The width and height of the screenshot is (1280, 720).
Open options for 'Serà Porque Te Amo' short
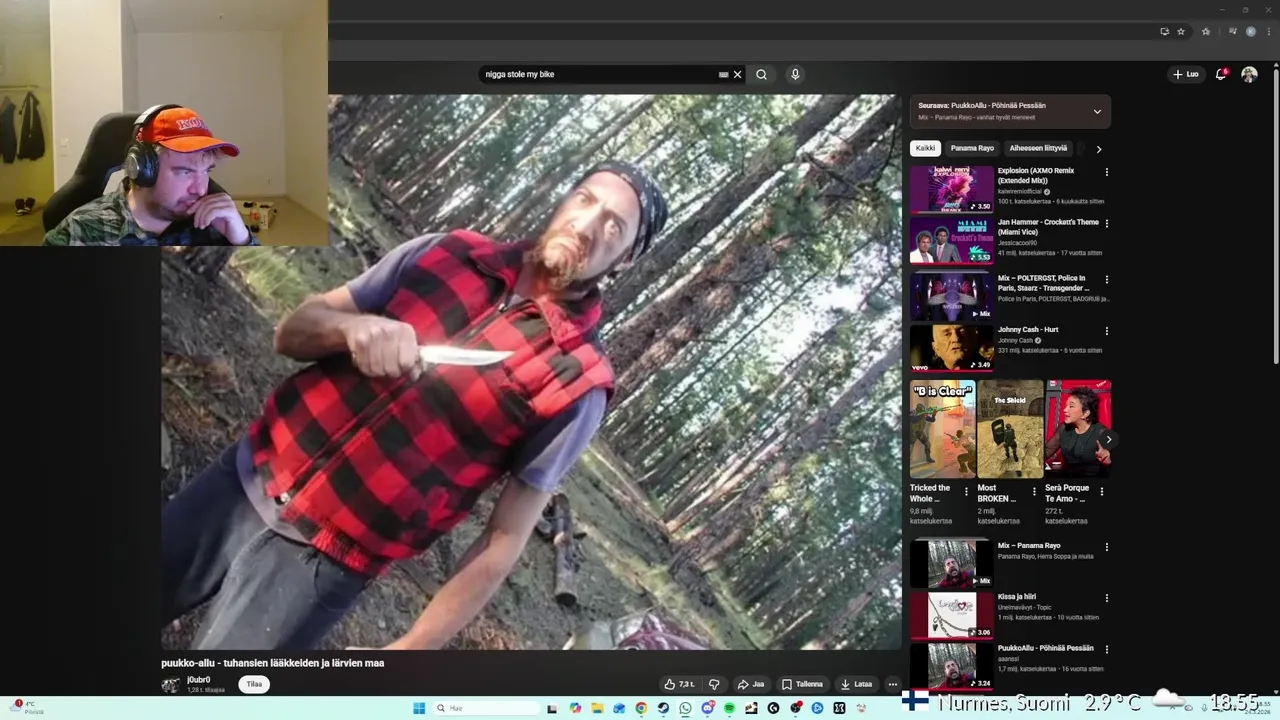point(1102,492)
